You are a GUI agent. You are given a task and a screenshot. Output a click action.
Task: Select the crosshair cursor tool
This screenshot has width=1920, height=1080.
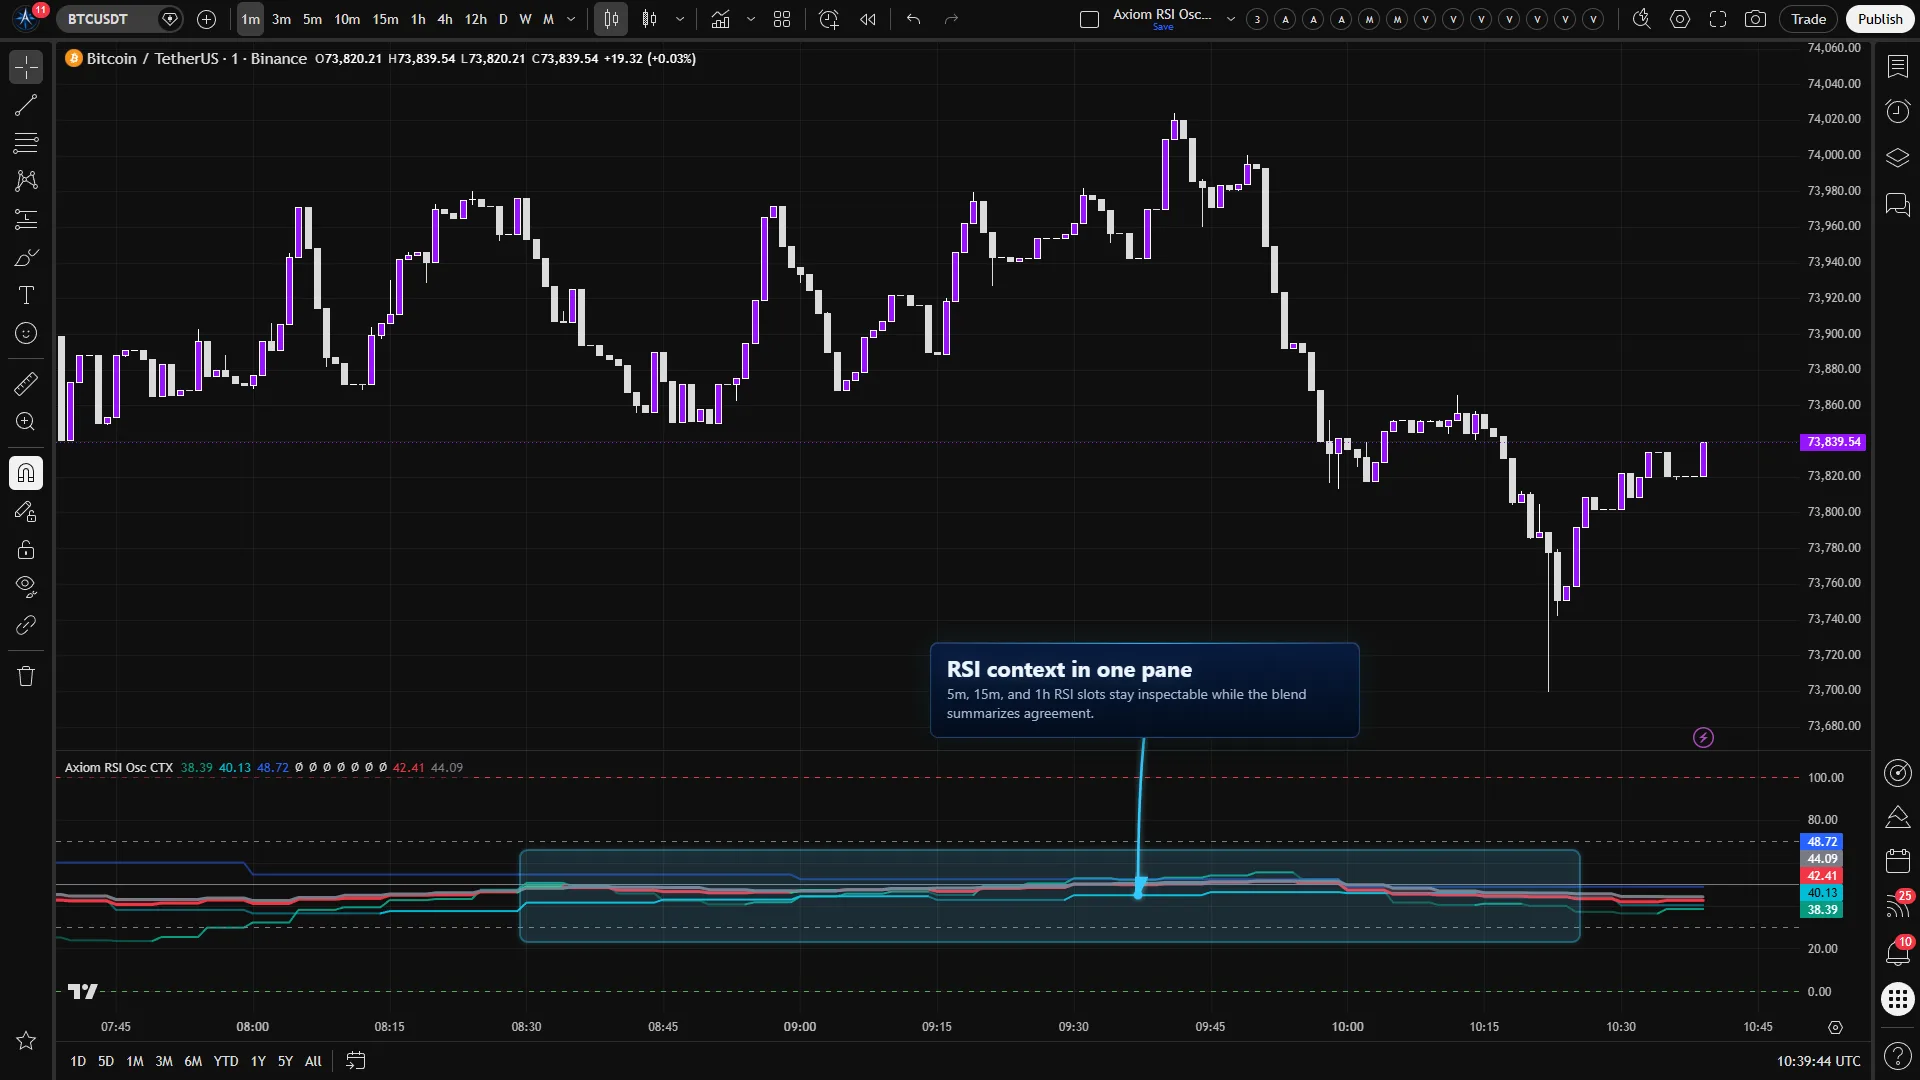pyautogui.click(x=26, y=67)
